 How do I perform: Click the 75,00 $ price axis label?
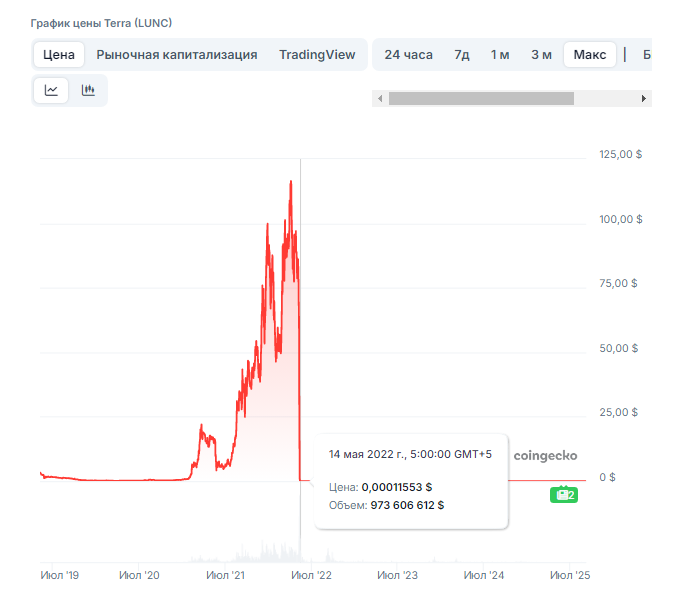tap(618, 283)
